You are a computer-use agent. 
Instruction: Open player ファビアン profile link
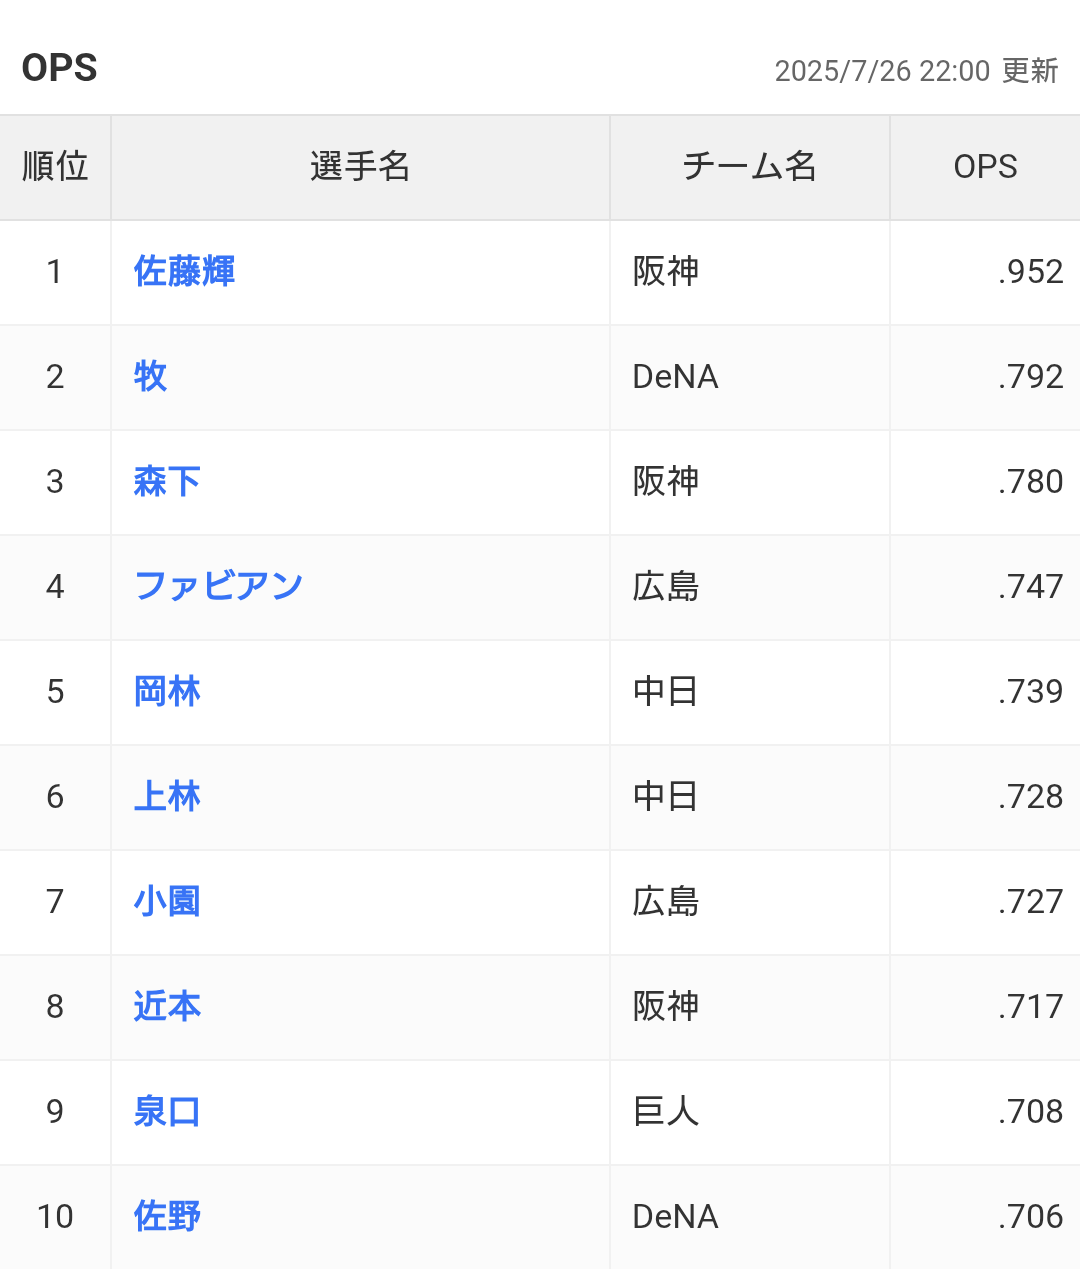coord(218,586)
